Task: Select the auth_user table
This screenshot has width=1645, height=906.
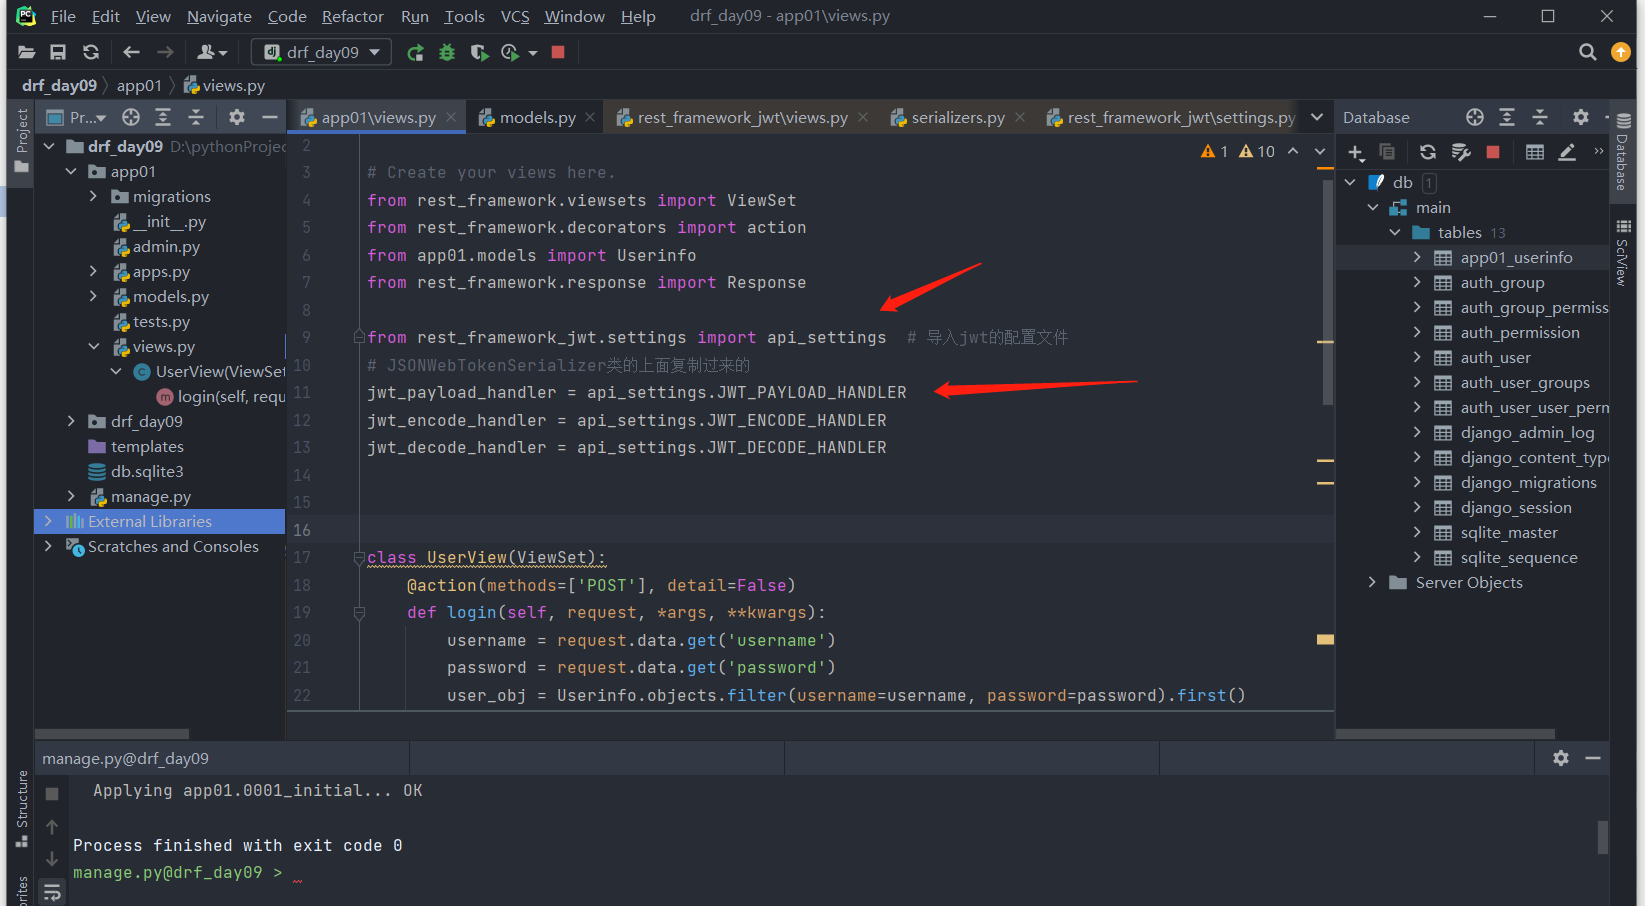Action: pos(1495,358)
